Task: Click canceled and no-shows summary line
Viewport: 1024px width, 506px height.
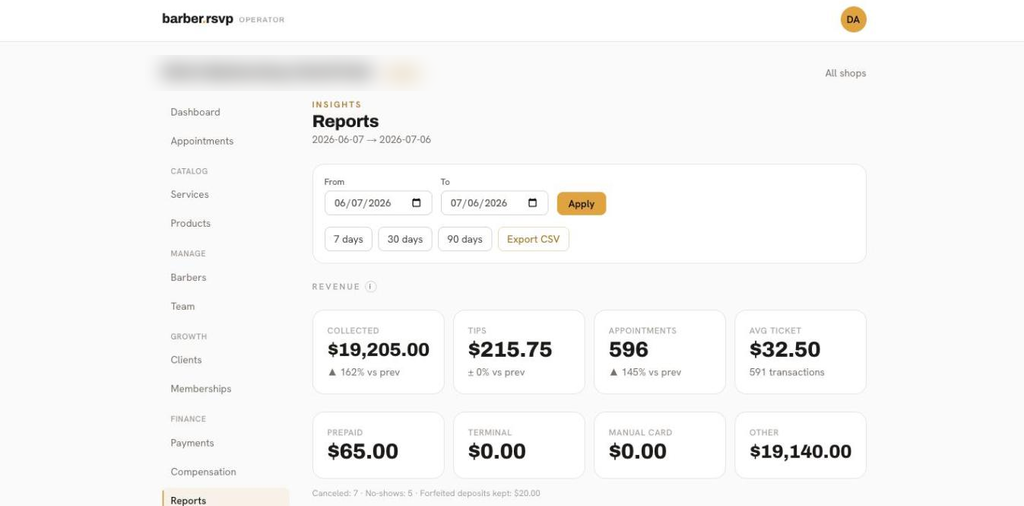Action: point(426,494)
